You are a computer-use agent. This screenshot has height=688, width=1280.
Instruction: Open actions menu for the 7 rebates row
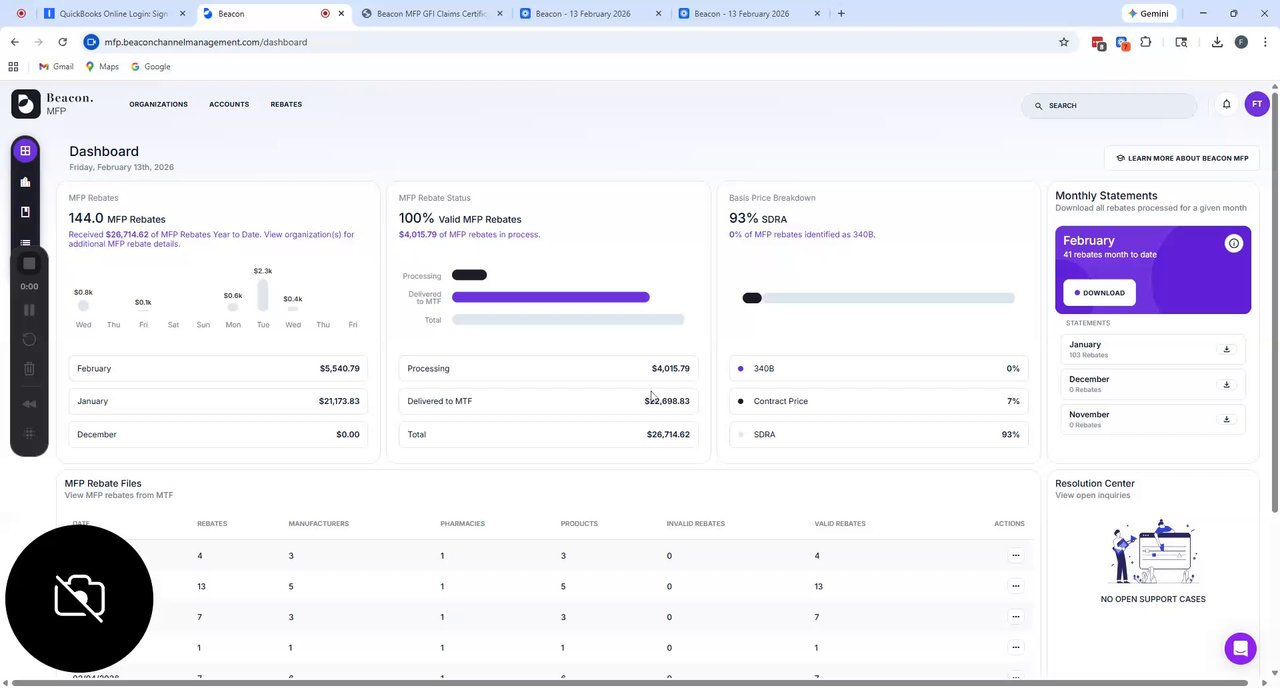(x=1015, y=617)
